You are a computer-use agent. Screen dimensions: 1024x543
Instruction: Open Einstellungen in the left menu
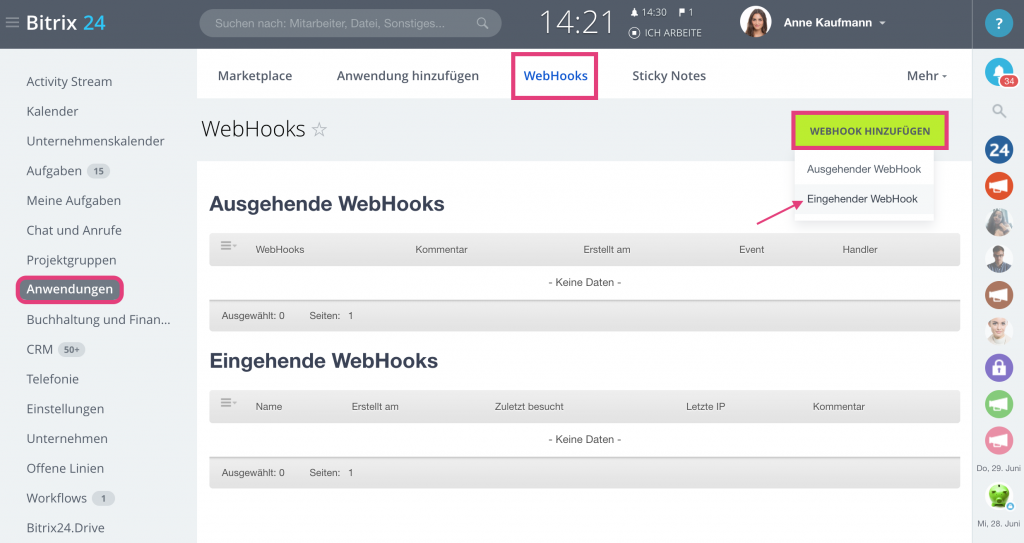(x=65, y=409)
